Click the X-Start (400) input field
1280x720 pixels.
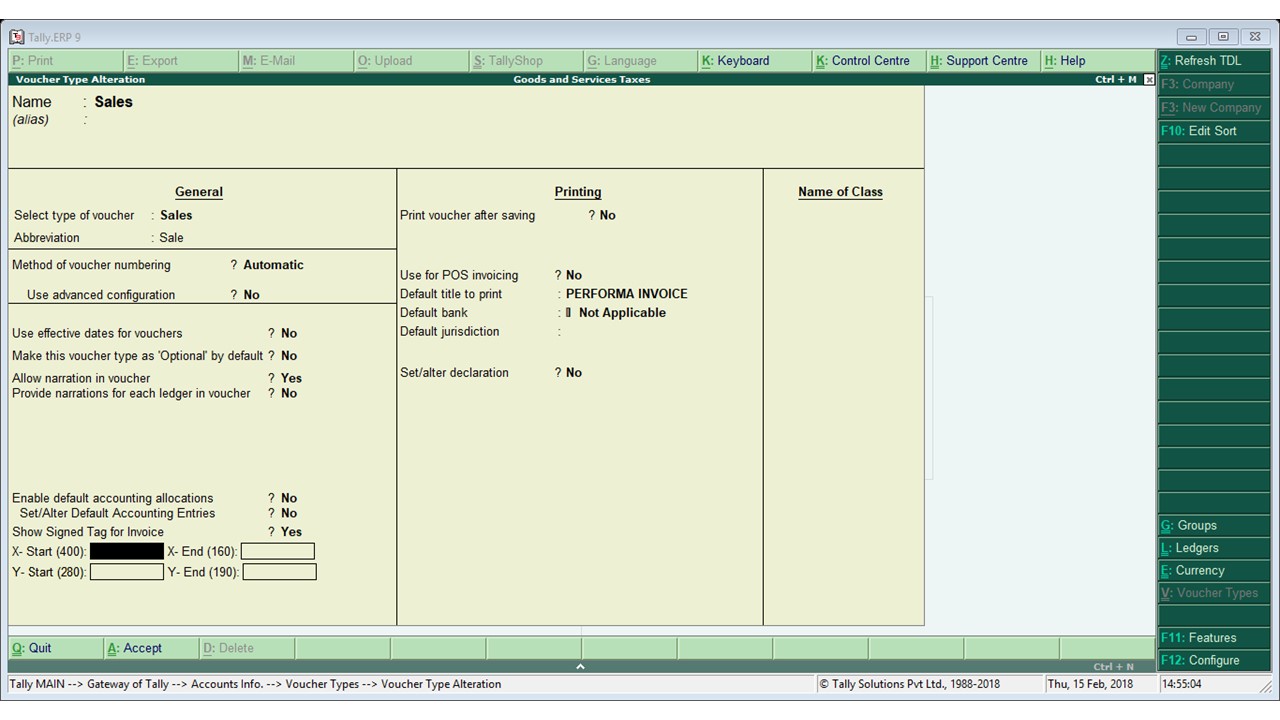[x=126, y=551]
